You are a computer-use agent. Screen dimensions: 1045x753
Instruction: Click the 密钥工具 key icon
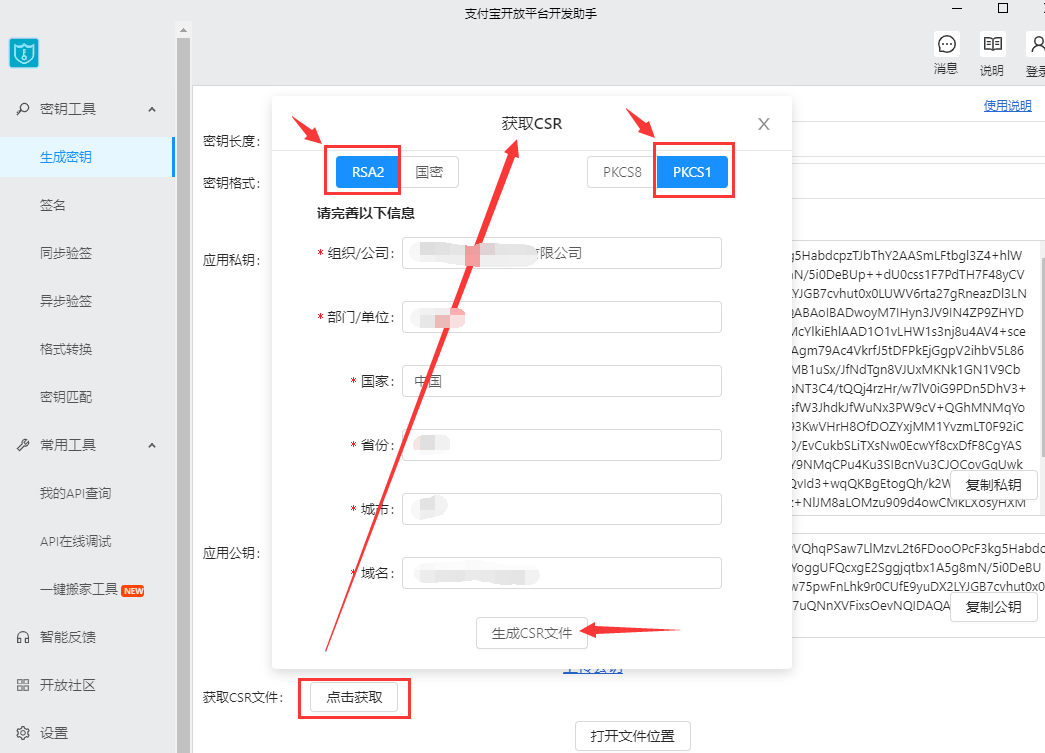(23, 109)
